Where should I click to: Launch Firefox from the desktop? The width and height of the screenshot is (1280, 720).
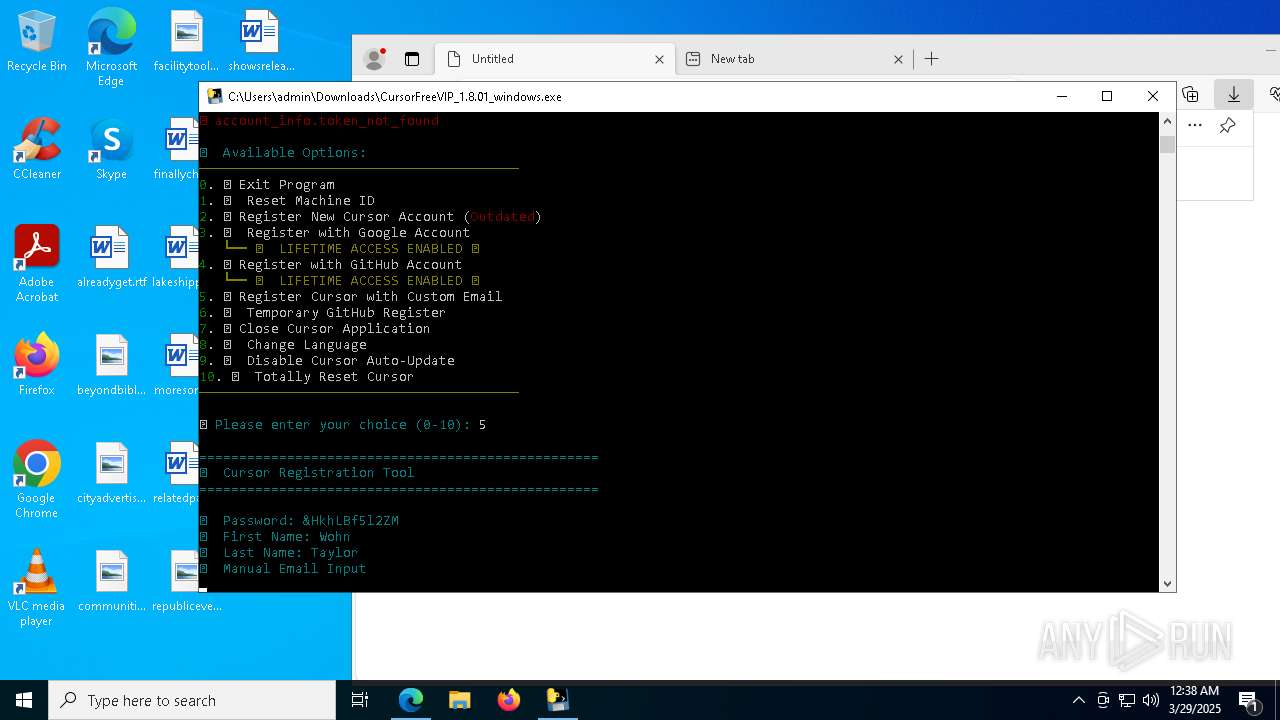pyautogui.click(x=36, y=365)
